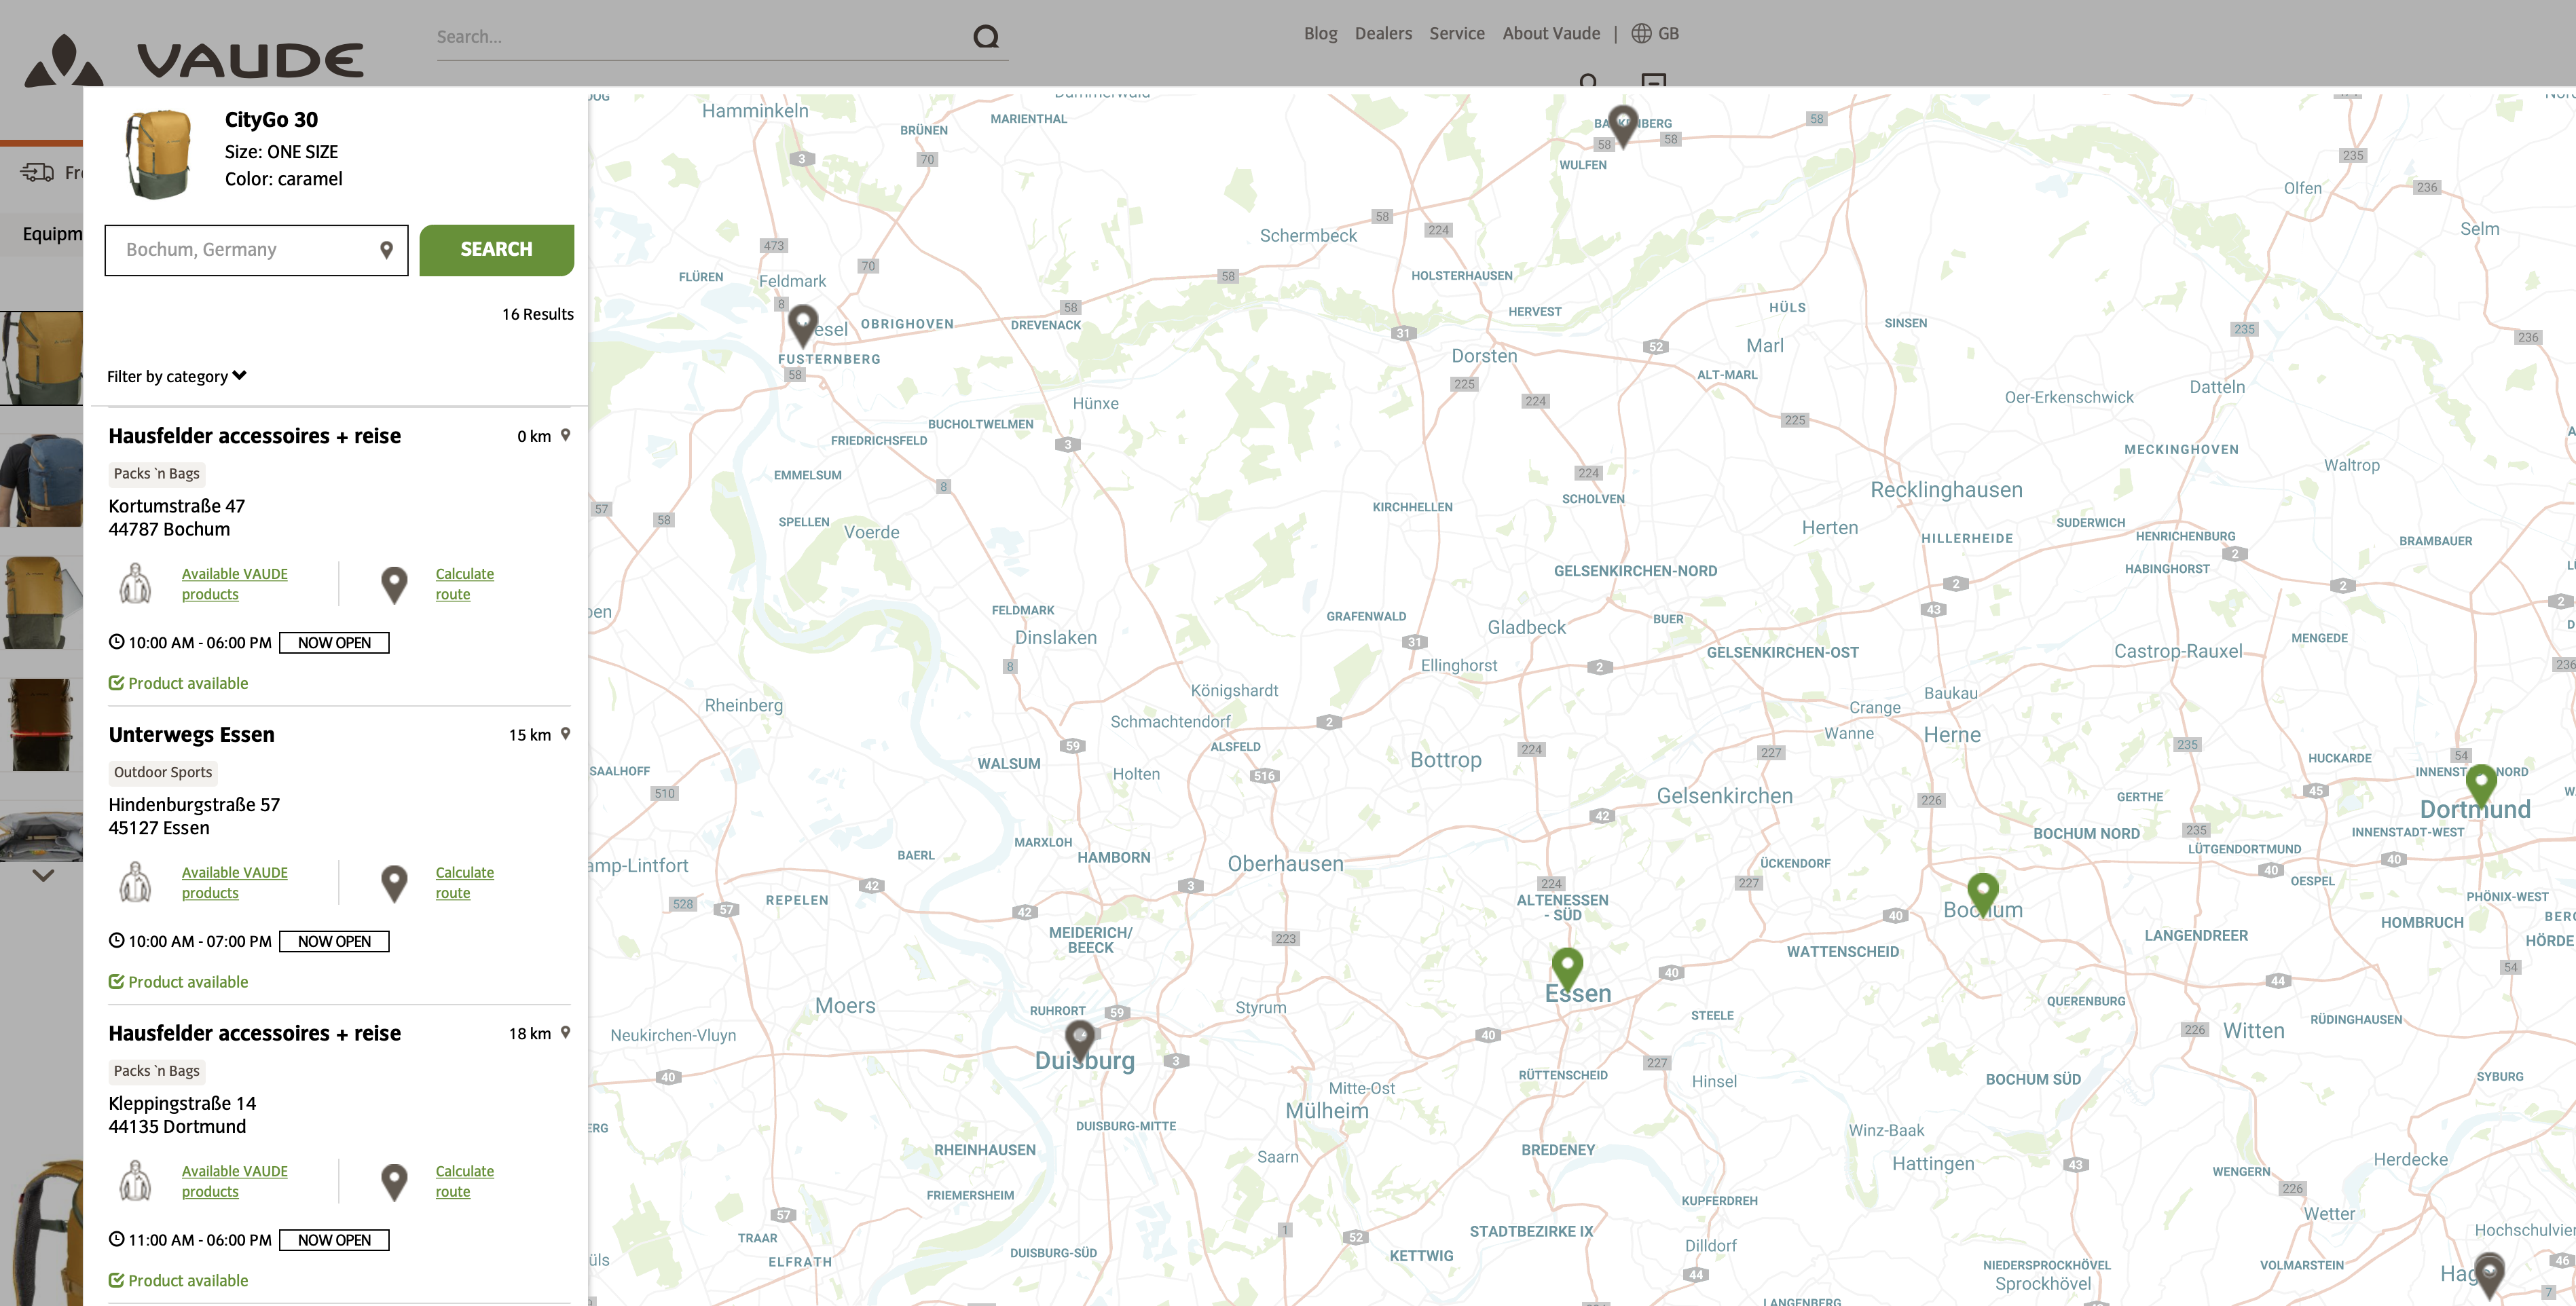Click Product available for Kleppingstraße store
The image size is (2576, 1306).
pos(178,1280)
